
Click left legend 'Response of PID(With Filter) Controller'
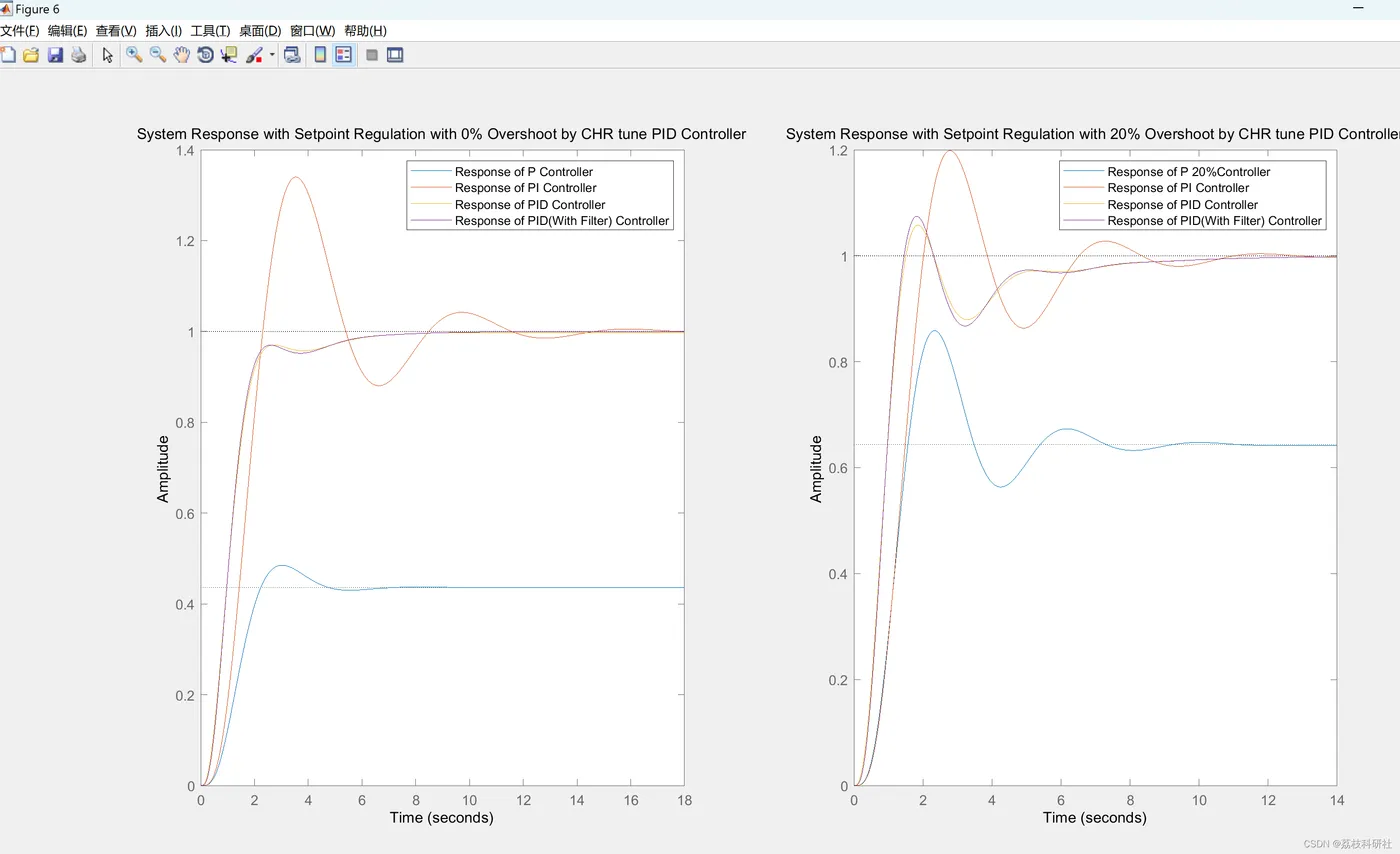click(562, 220)
